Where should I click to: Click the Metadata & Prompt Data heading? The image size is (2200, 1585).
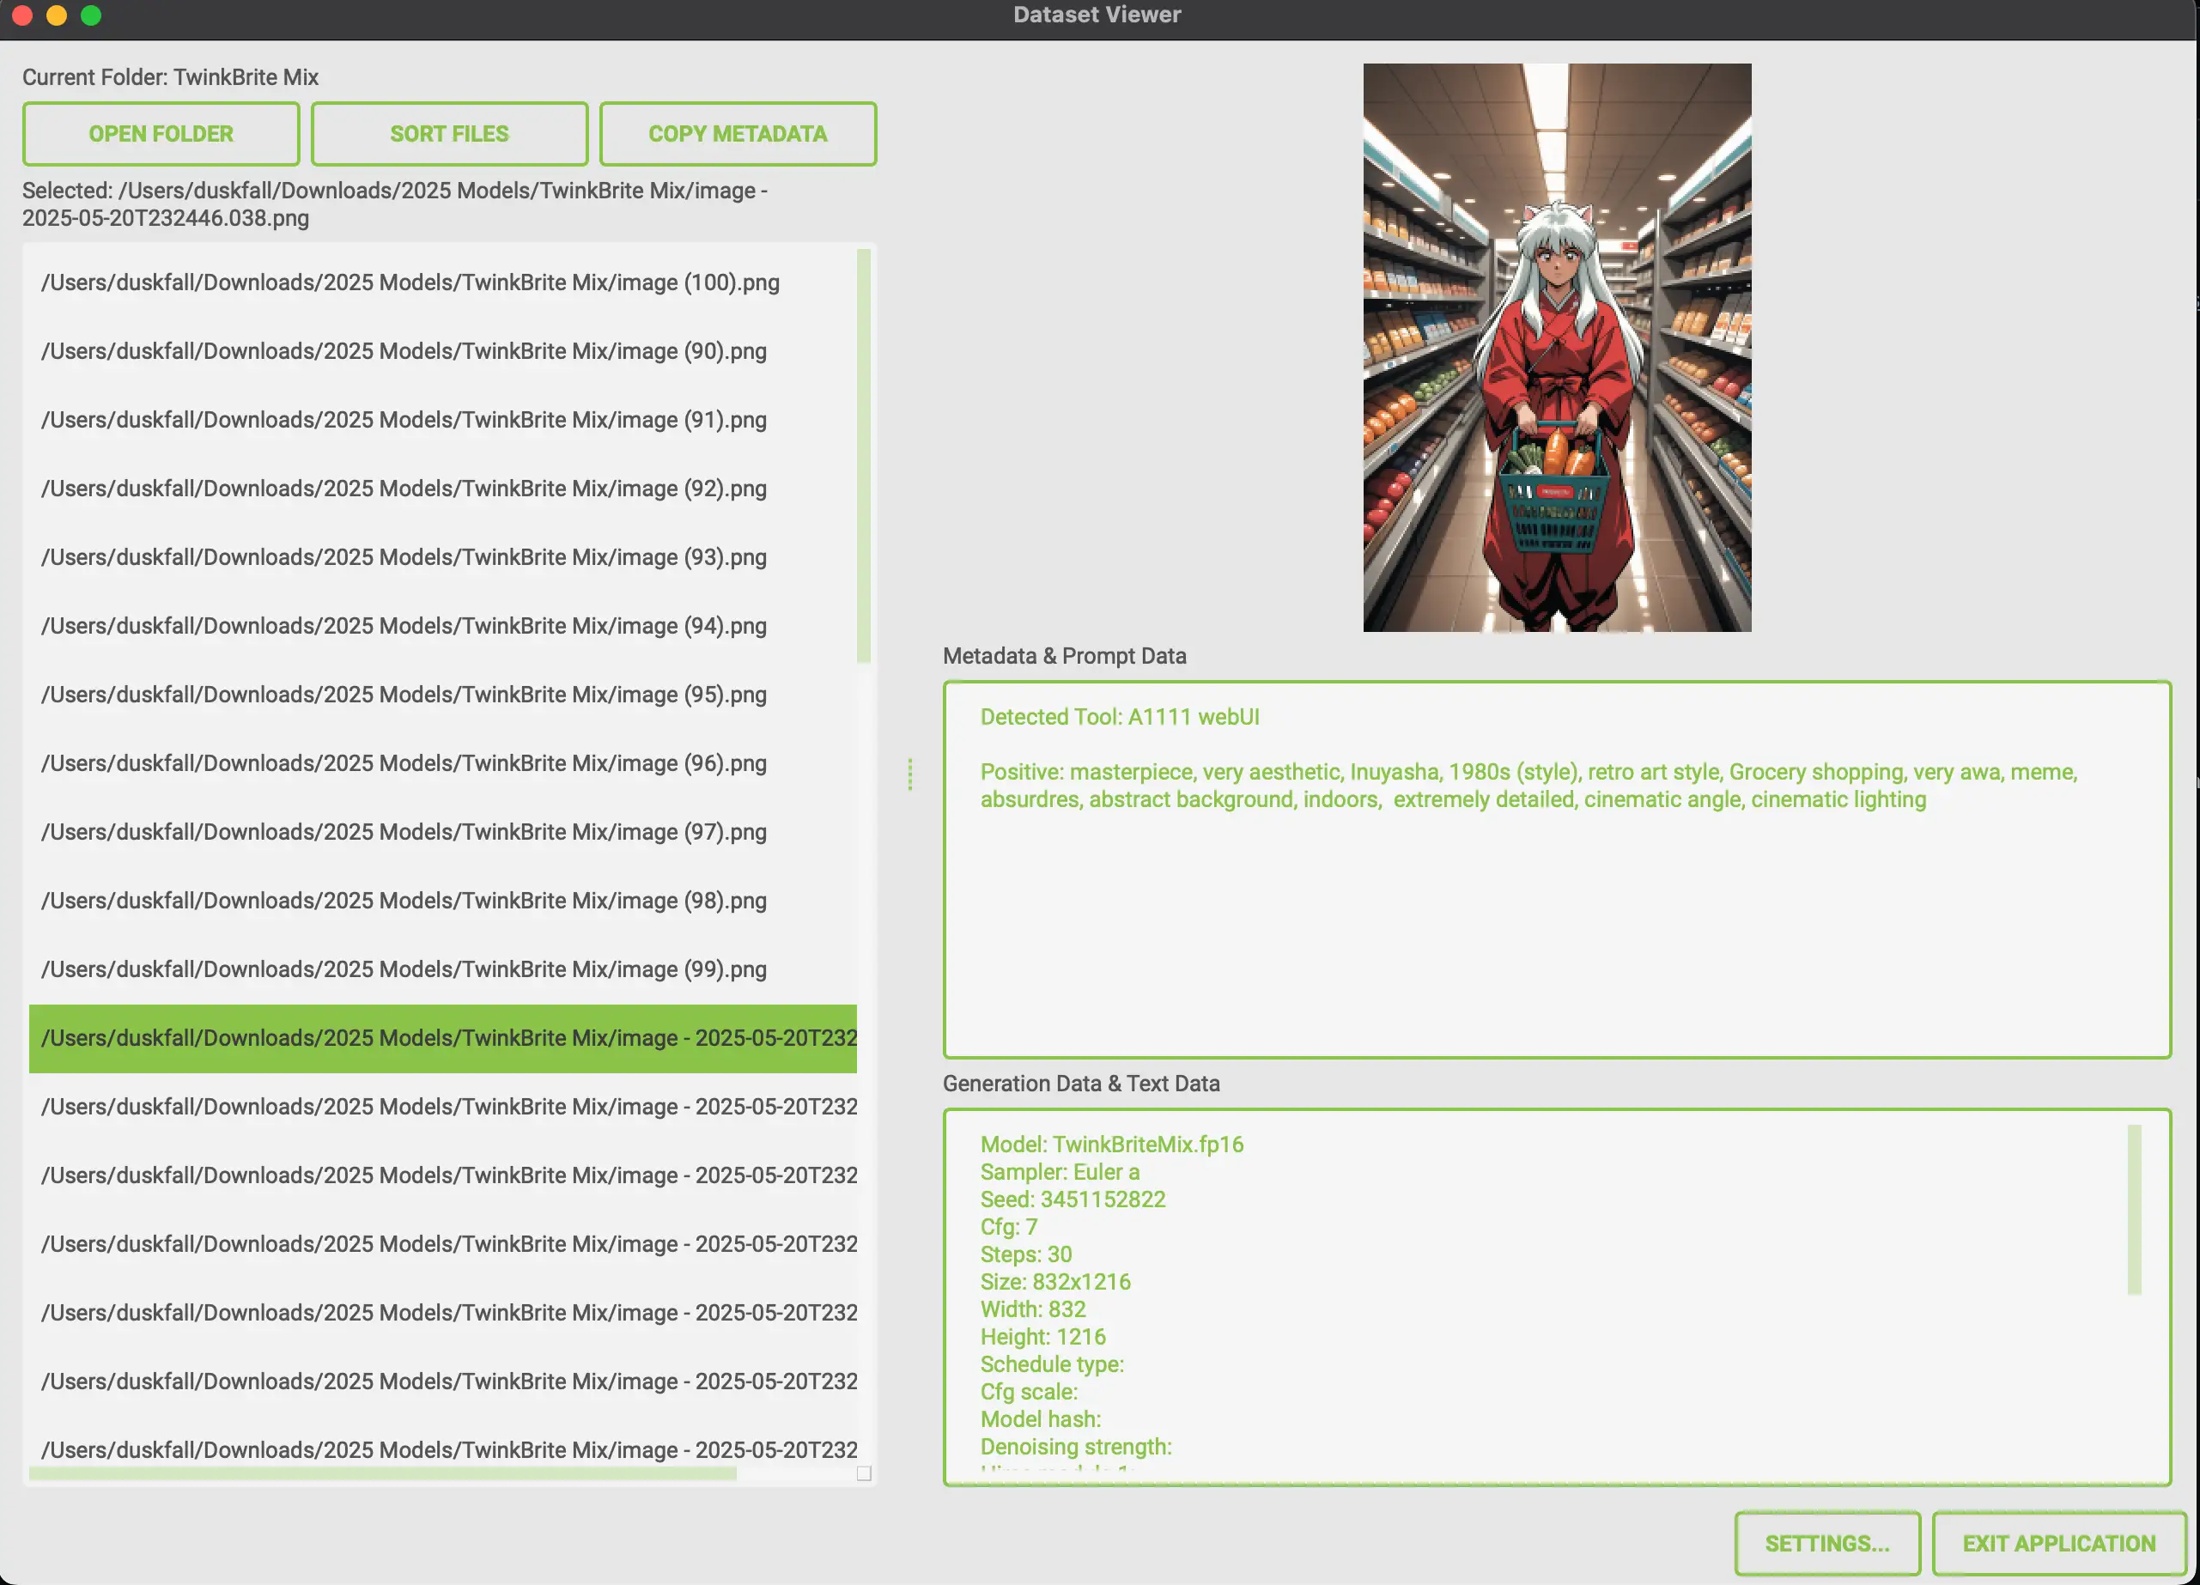pyautogui.click(x=1065, y=656)
